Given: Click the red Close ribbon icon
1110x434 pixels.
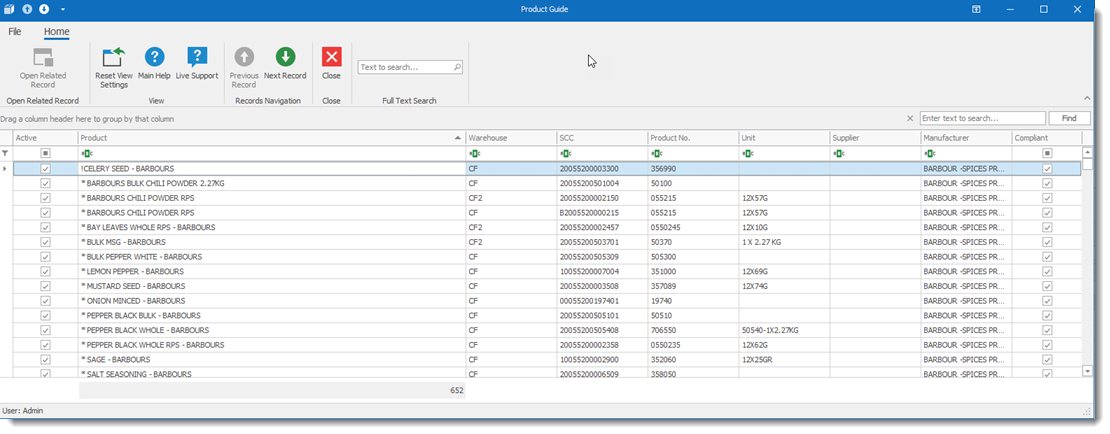Looking at the screenshot, I should tap(331, 57).
